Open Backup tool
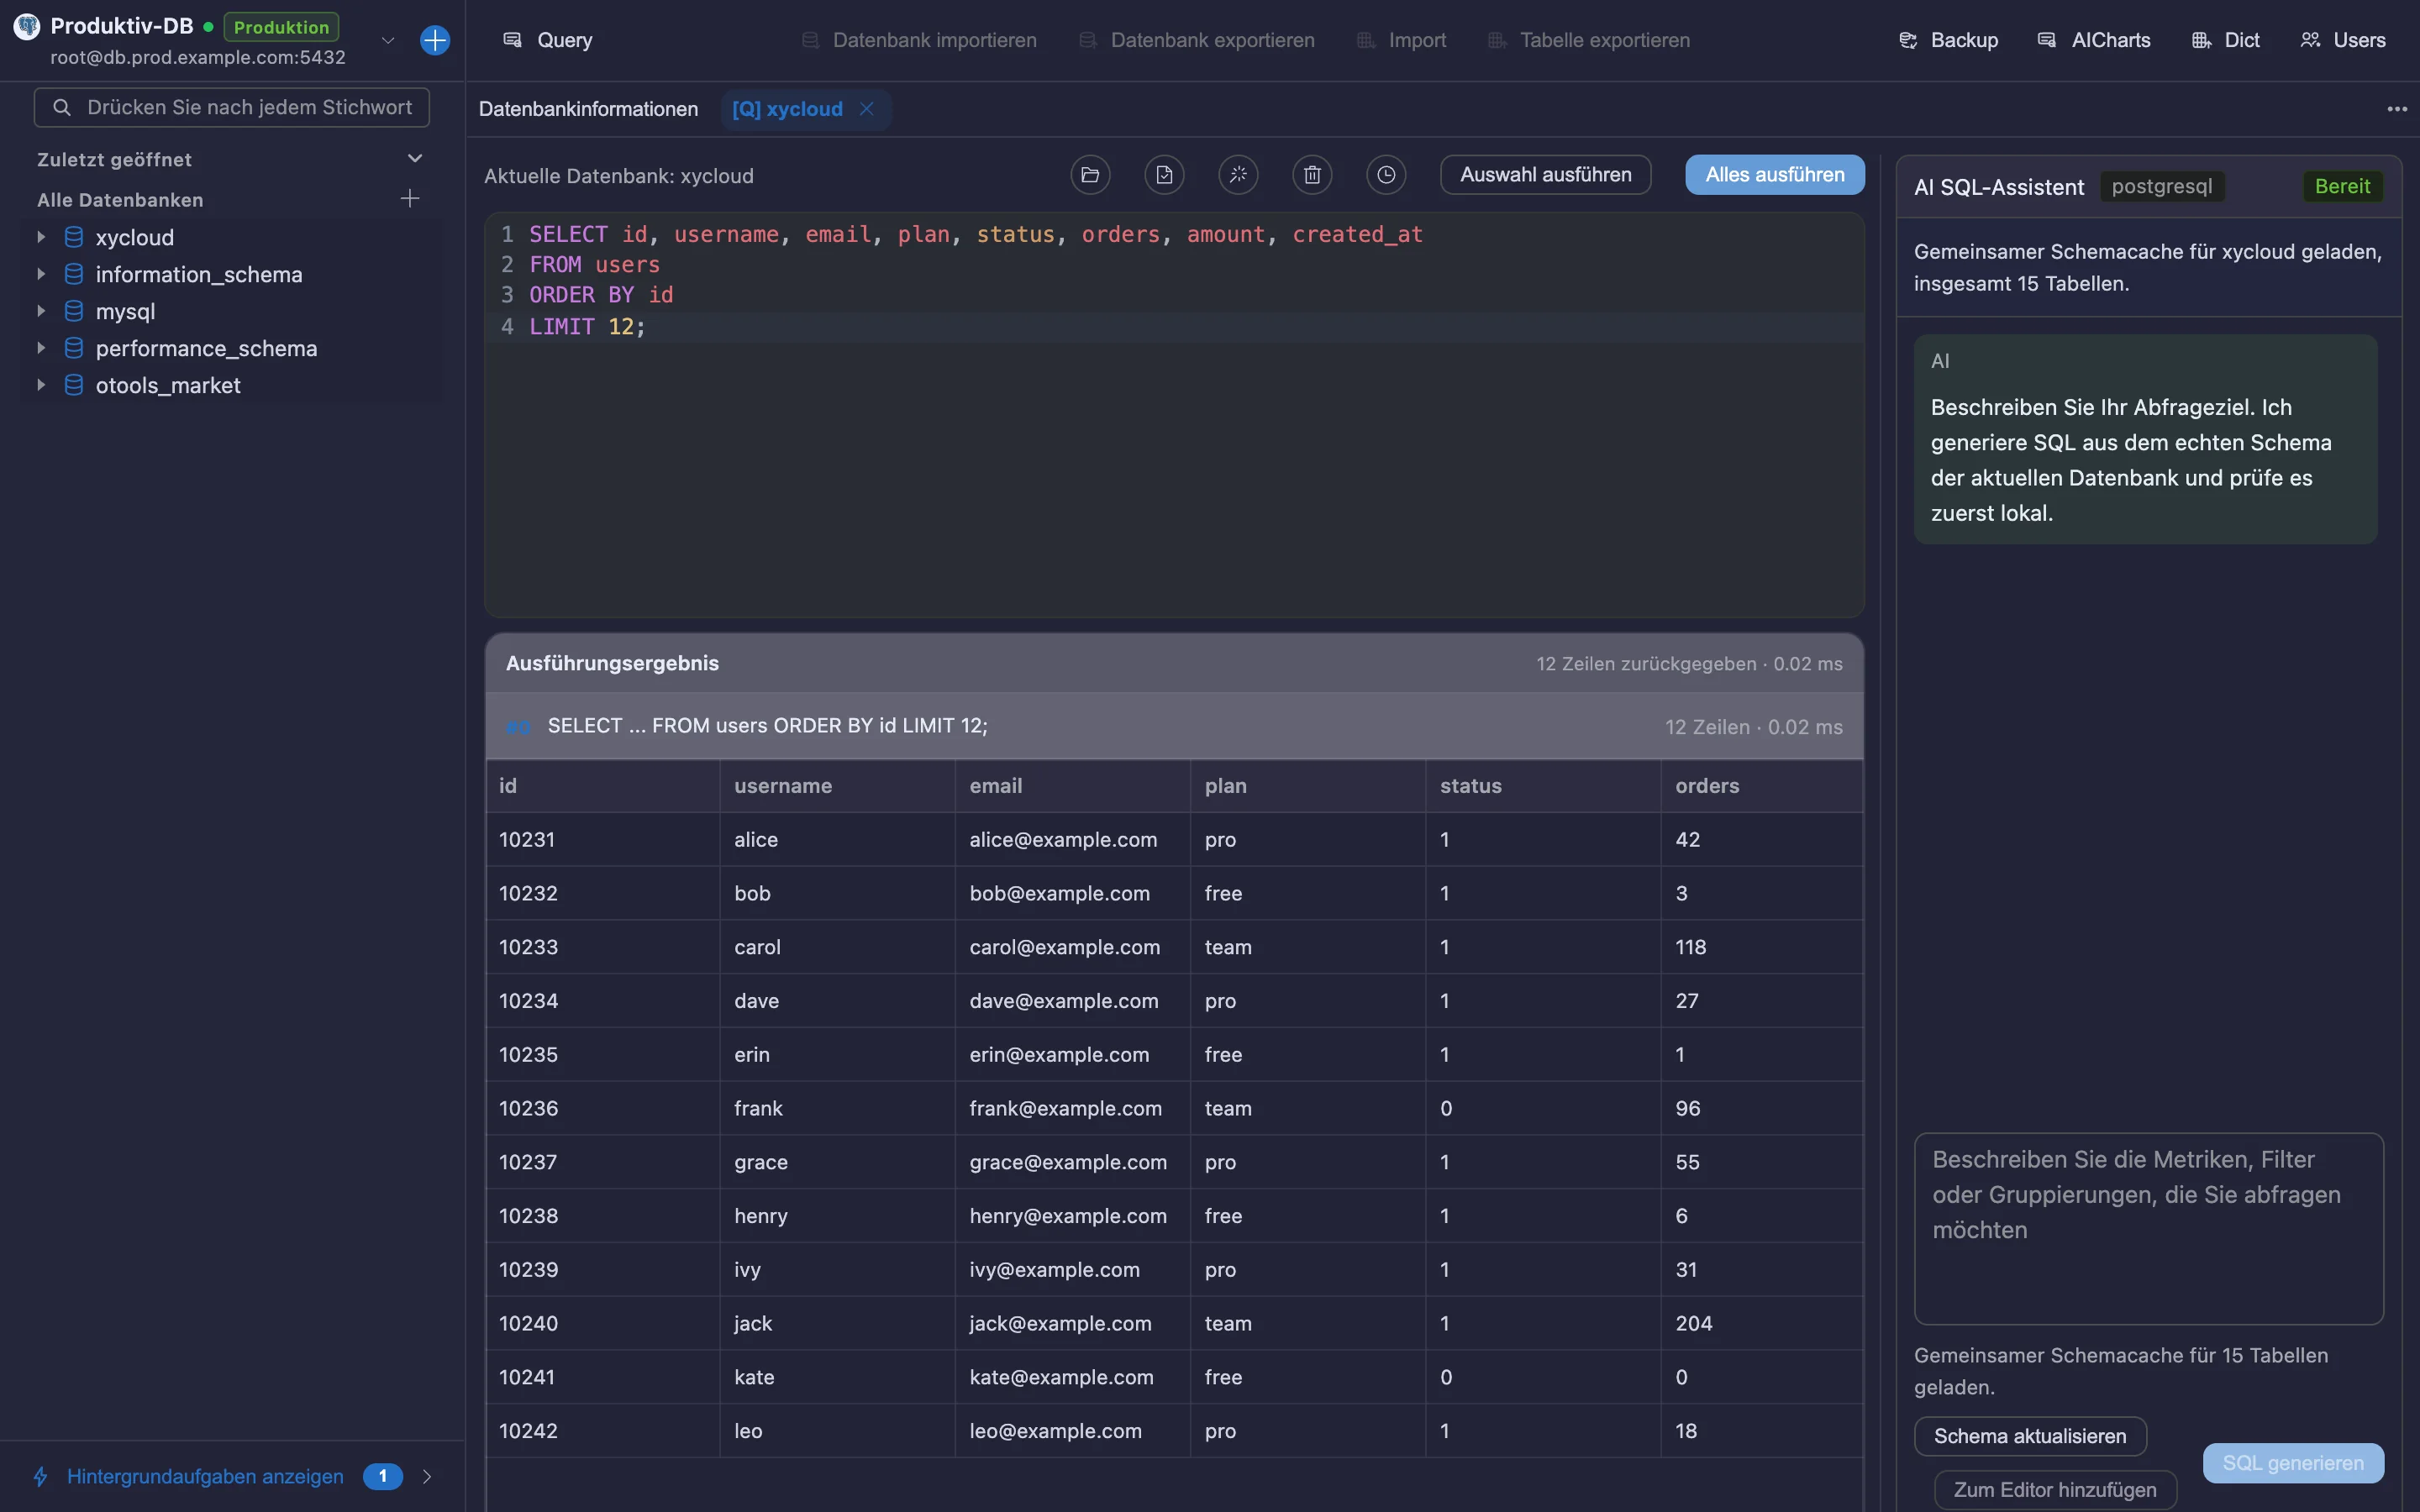 1948,40
